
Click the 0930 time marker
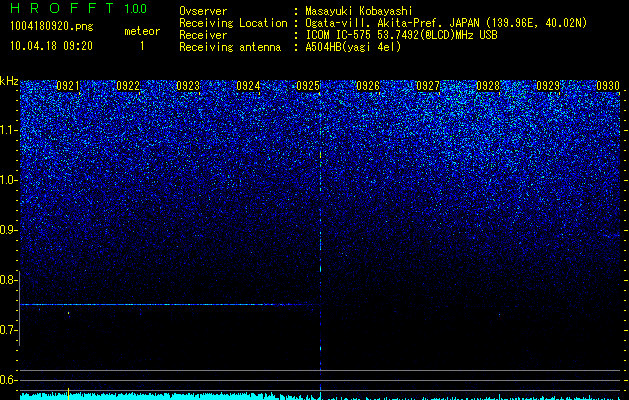608,86
